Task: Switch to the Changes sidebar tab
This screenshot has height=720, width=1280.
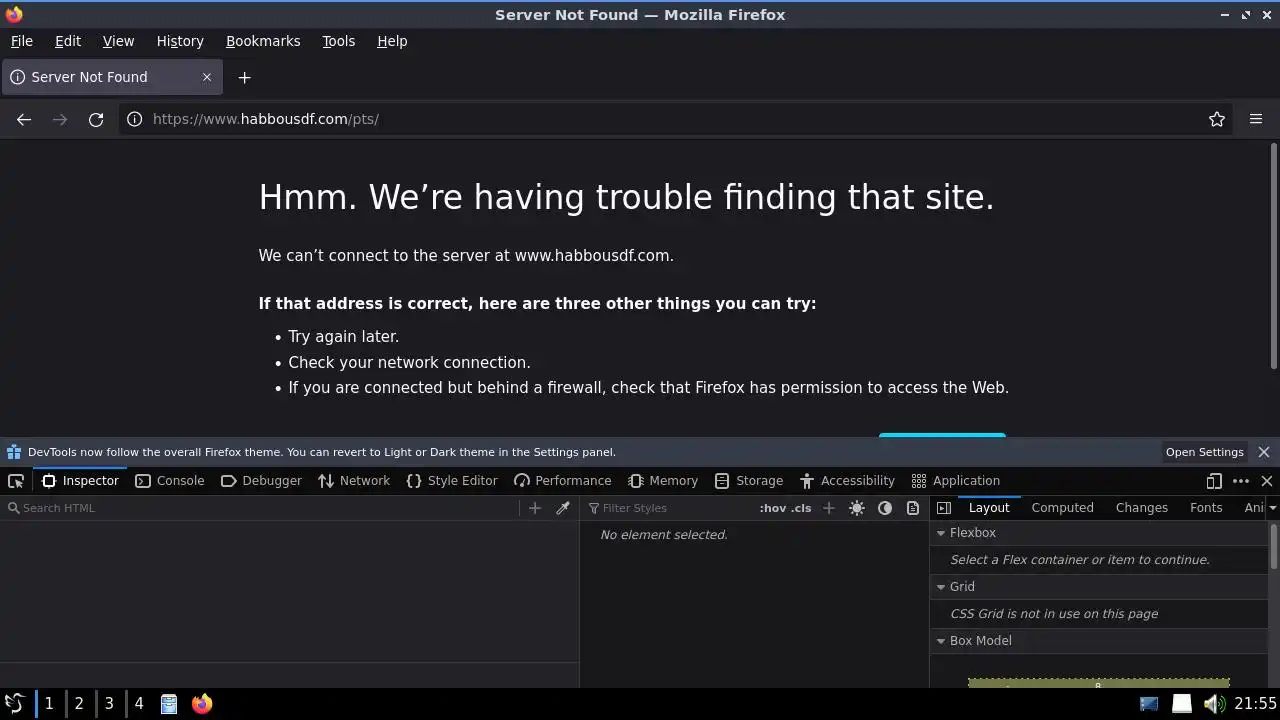Action: pos(1141,508)
